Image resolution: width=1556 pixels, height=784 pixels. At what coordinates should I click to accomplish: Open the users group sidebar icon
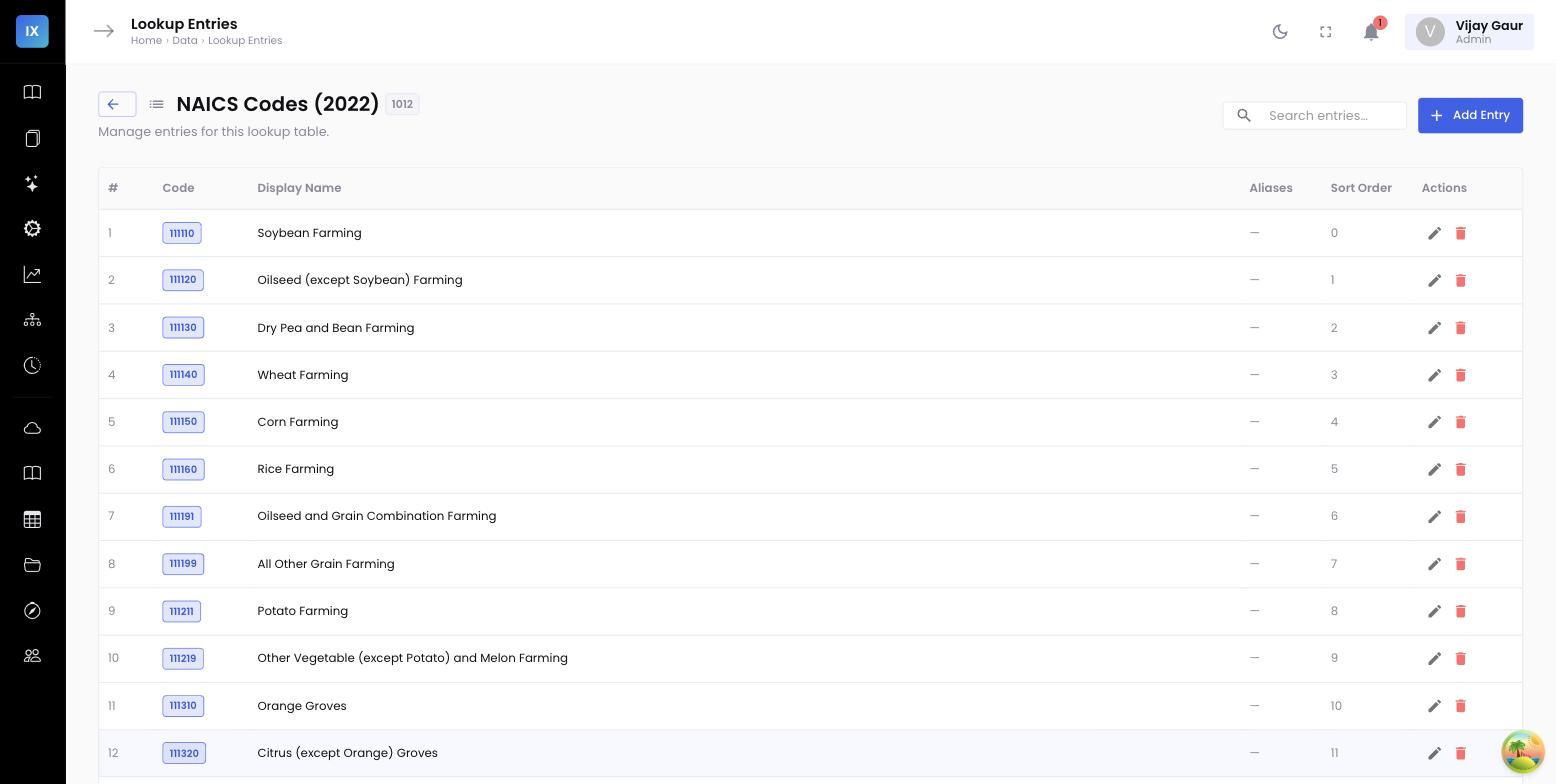pyautogui.click(x=32, y=656)
